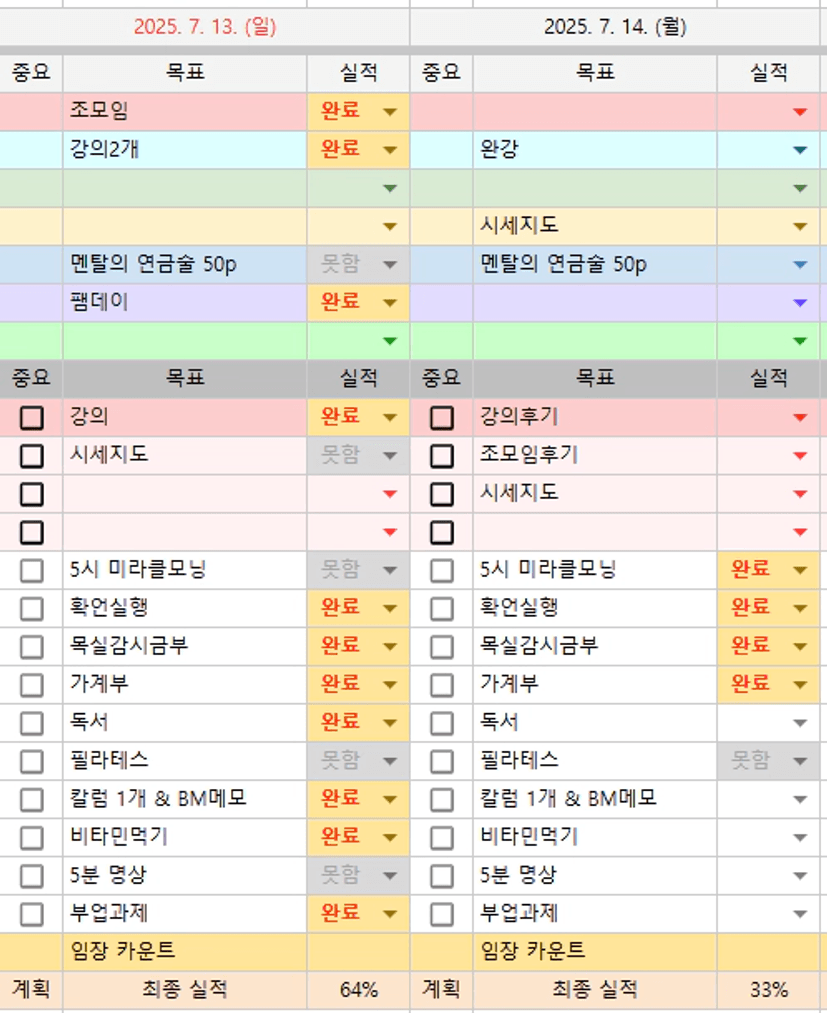Select the 2025. 7. 13. (일) date header
827x1013 pixels.
204,27
